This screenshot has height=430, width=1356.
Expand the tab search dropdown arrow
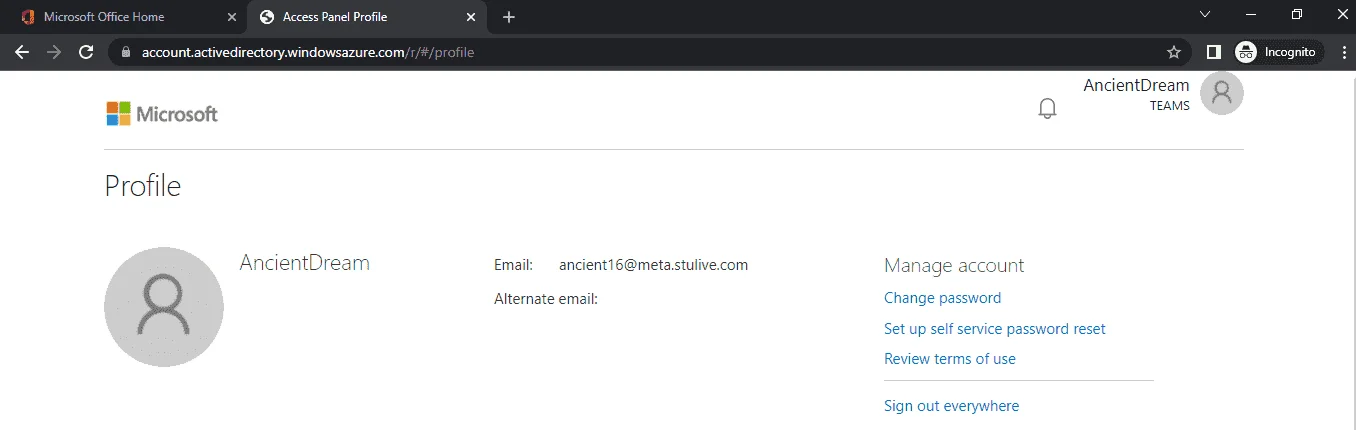tap(1205, 15)
